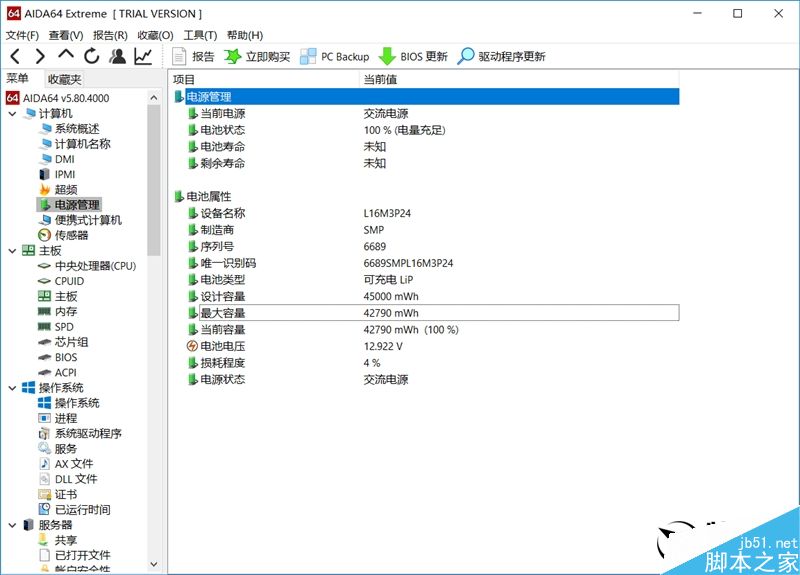The width and height of the screenshot is (800, 575).
Task: Select 系统驱动程序 in the tree
Action: click(80, 434)
